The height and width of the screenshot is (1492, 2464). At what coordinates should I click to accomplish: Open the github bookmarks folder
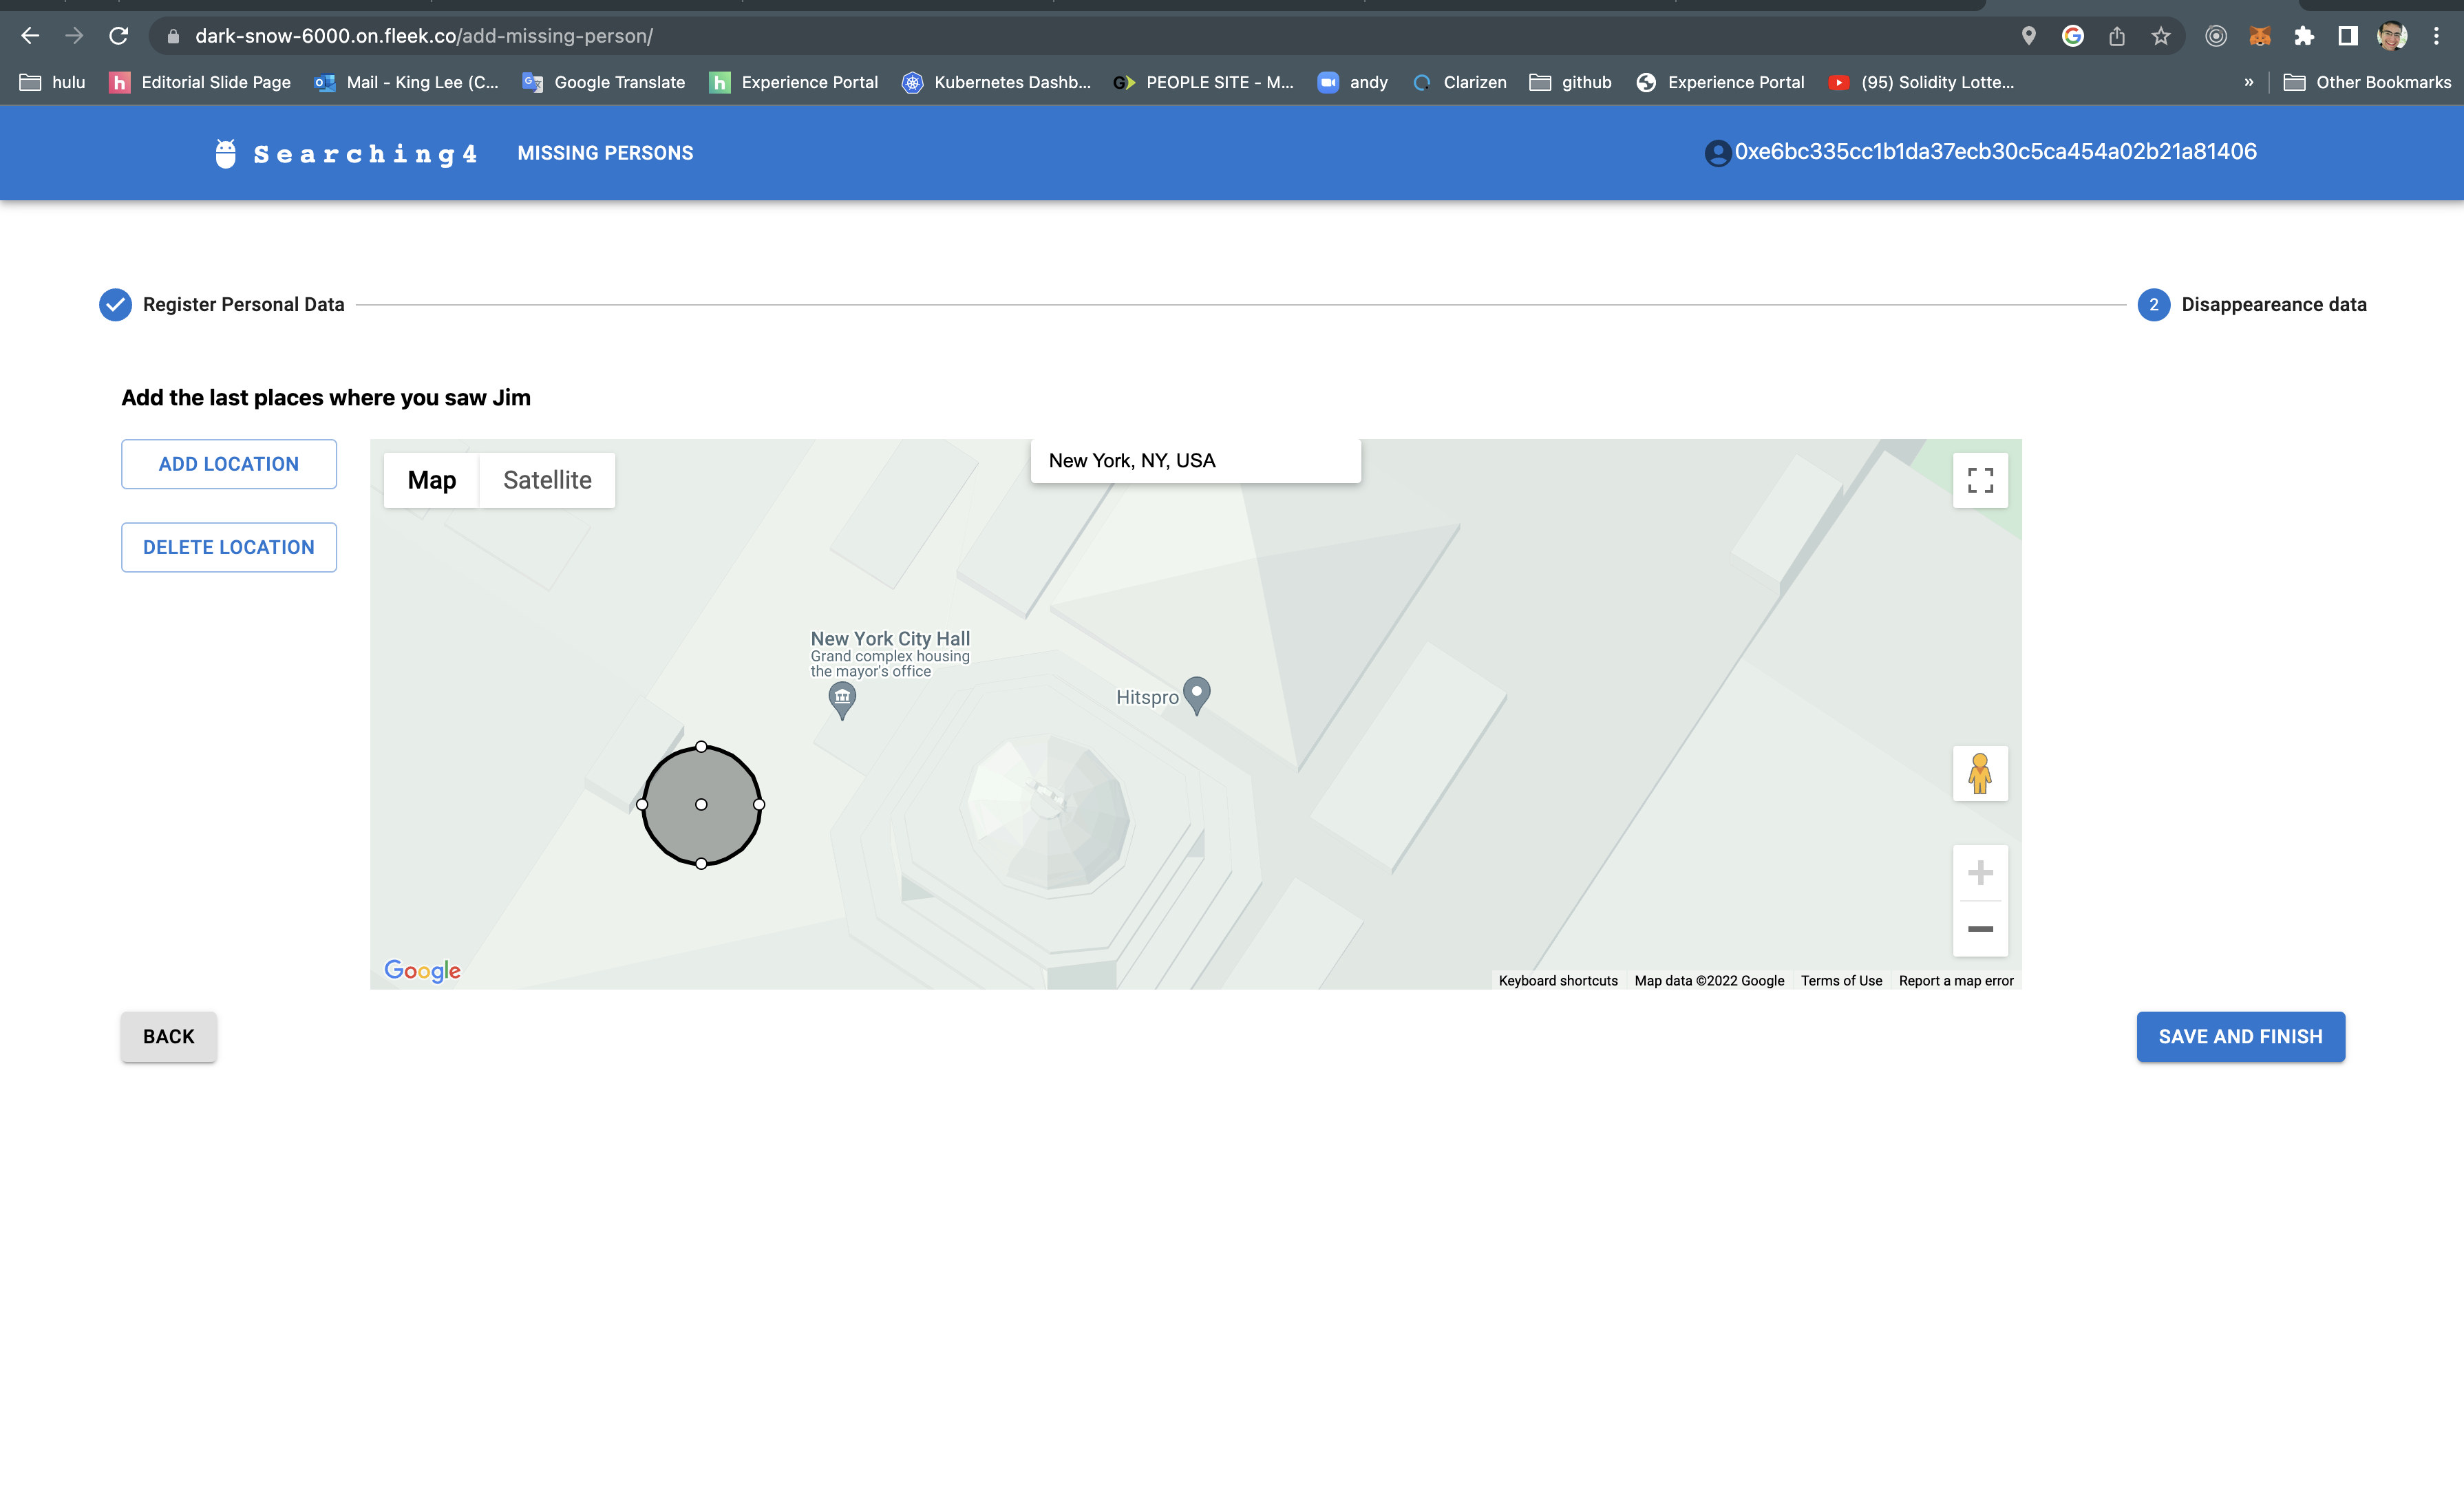1571,82
